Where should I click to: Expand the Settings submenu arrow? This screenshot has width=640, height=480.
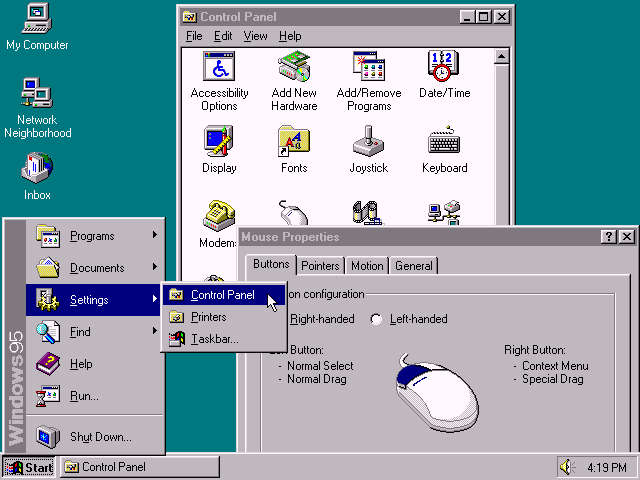155,298
